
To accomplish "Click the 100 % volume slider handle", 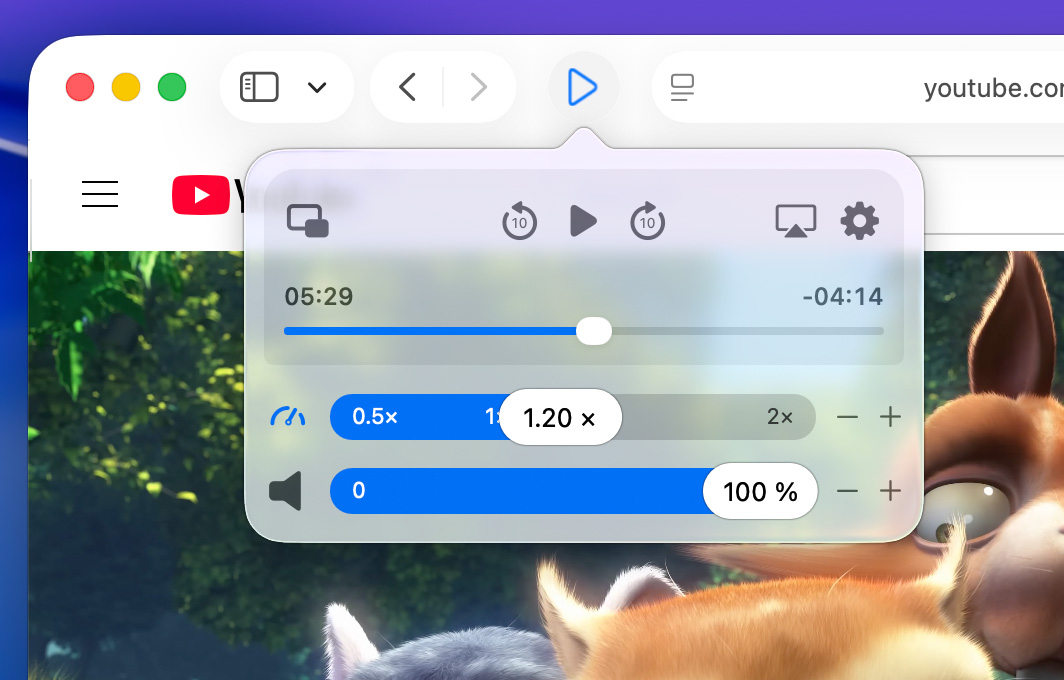I will coord(760,491).
